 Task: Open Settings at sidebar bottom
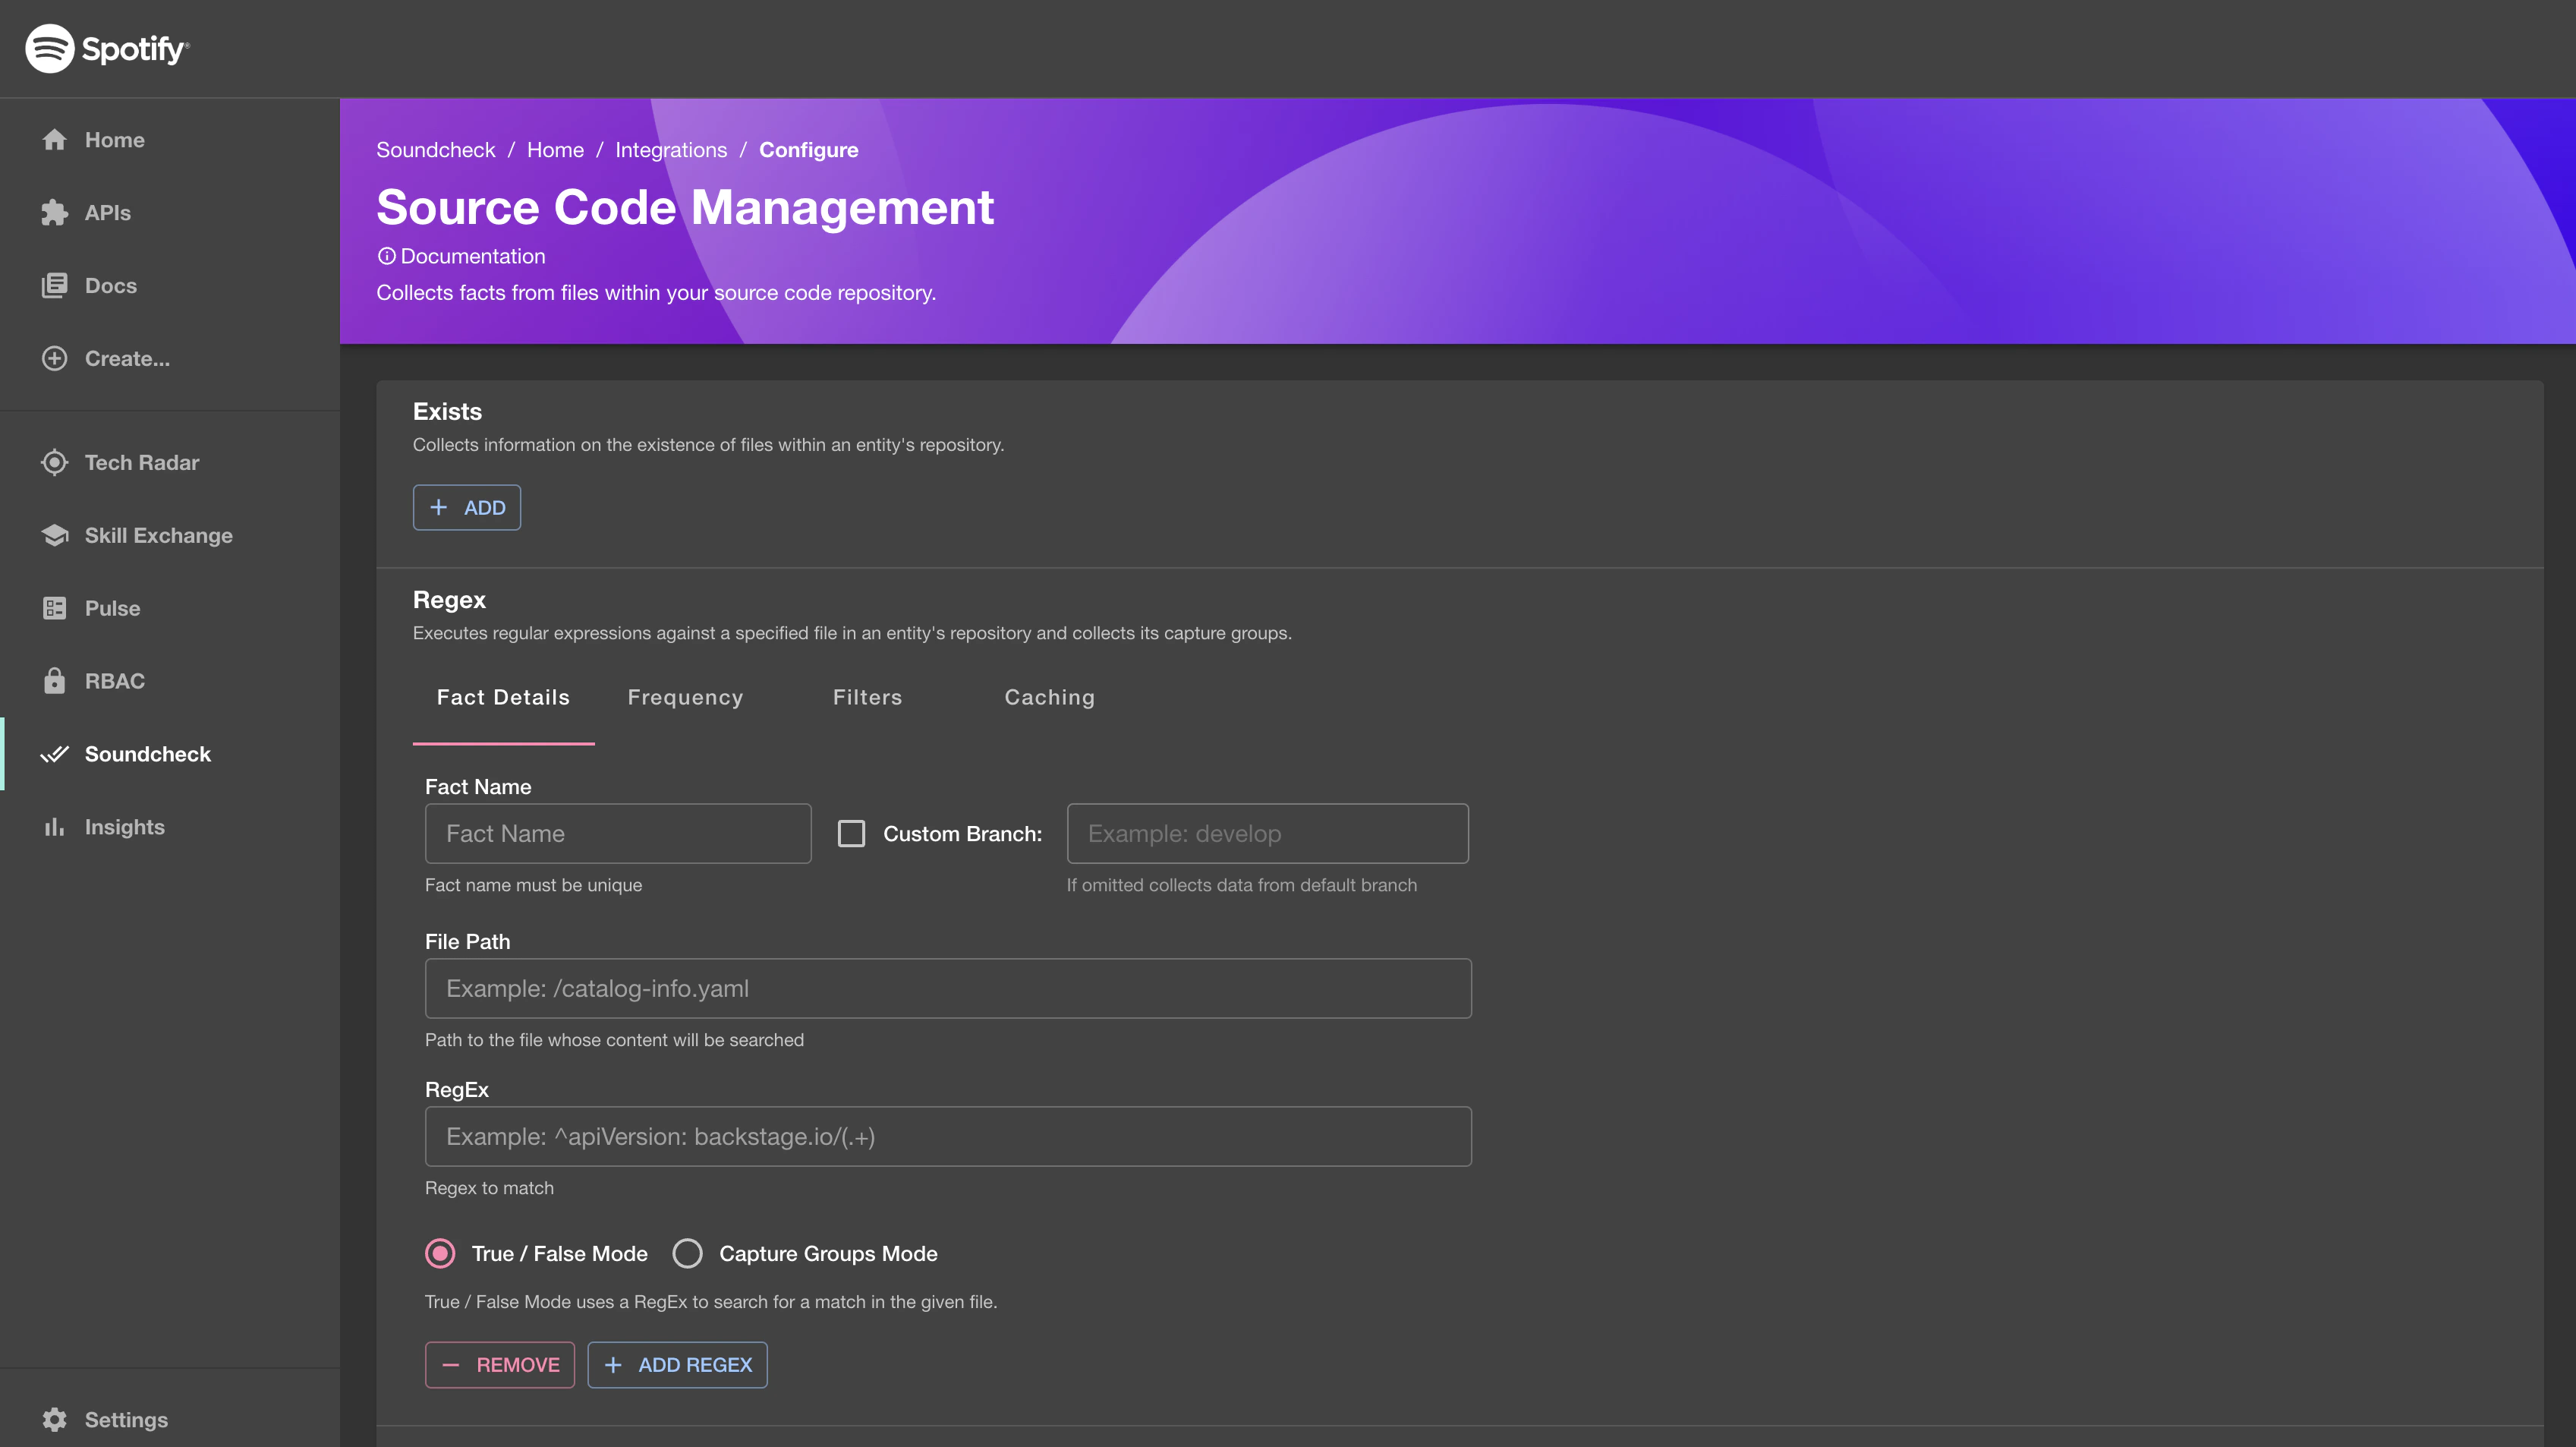(170, 1420)
